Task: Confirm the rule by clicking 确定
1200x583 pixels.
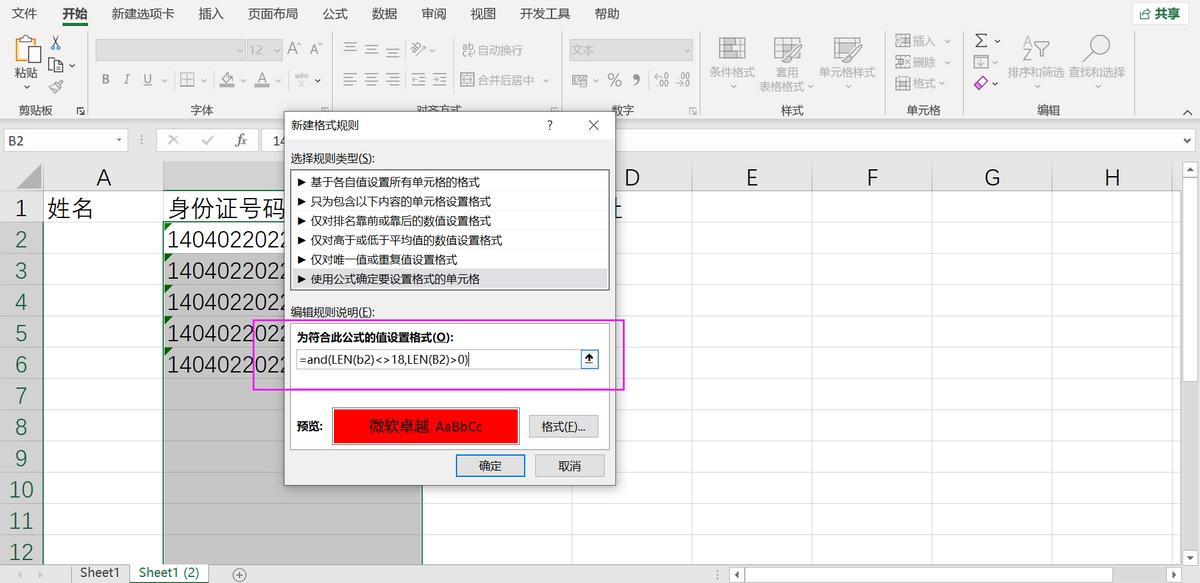Action: pyautogui.click(x=490, y=465)
